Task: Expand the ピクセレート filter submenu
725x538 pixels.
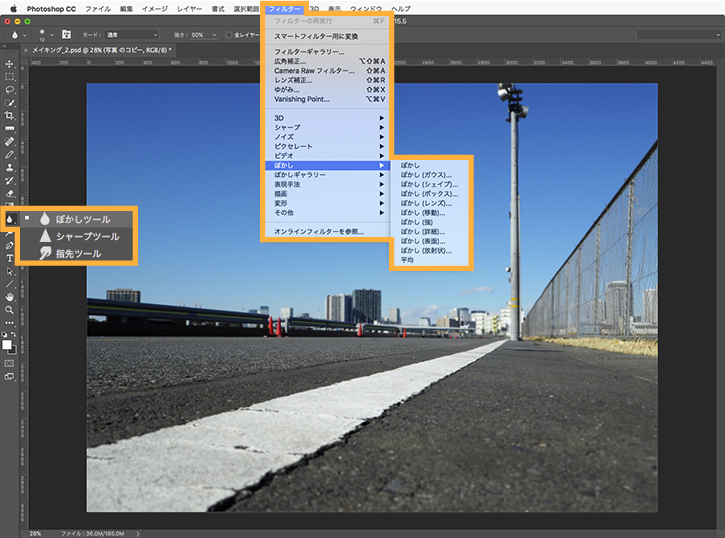Action: 329,146
